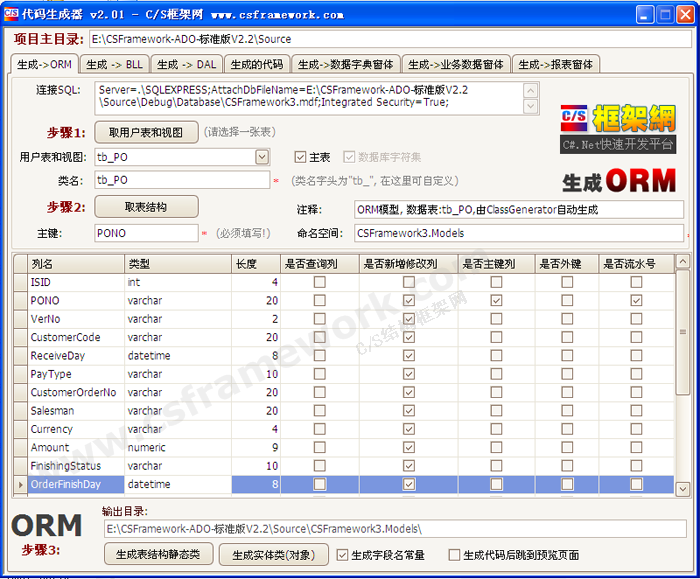The image size is (700, 579).
Task: Enable 生成代码后跳到预览页面 option
Action: (x=455, y=555)
